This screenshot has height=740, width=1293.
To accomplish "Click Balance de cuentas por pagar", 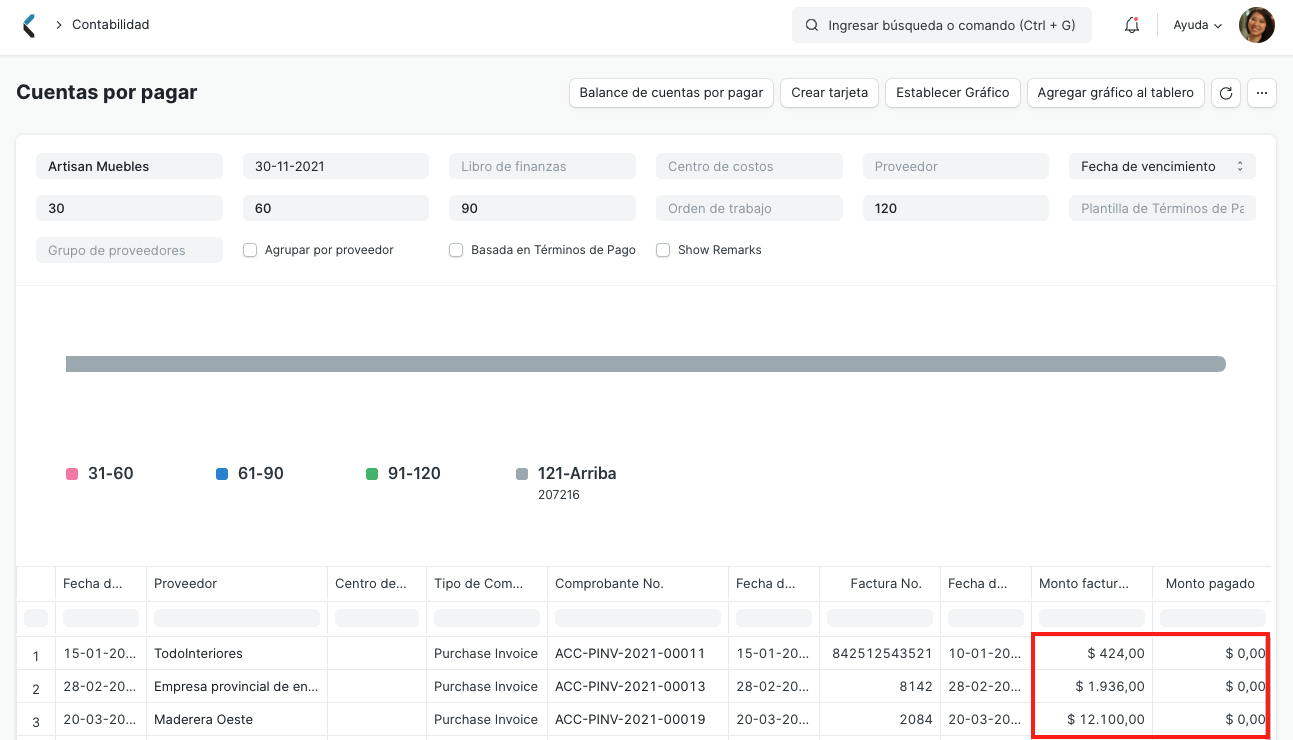I will 670,92.
